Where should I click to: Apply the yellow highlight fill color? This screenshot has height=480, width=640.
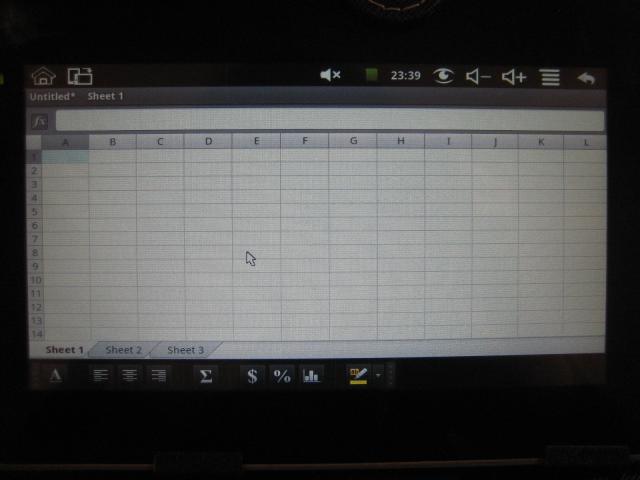tap(358, 376)
